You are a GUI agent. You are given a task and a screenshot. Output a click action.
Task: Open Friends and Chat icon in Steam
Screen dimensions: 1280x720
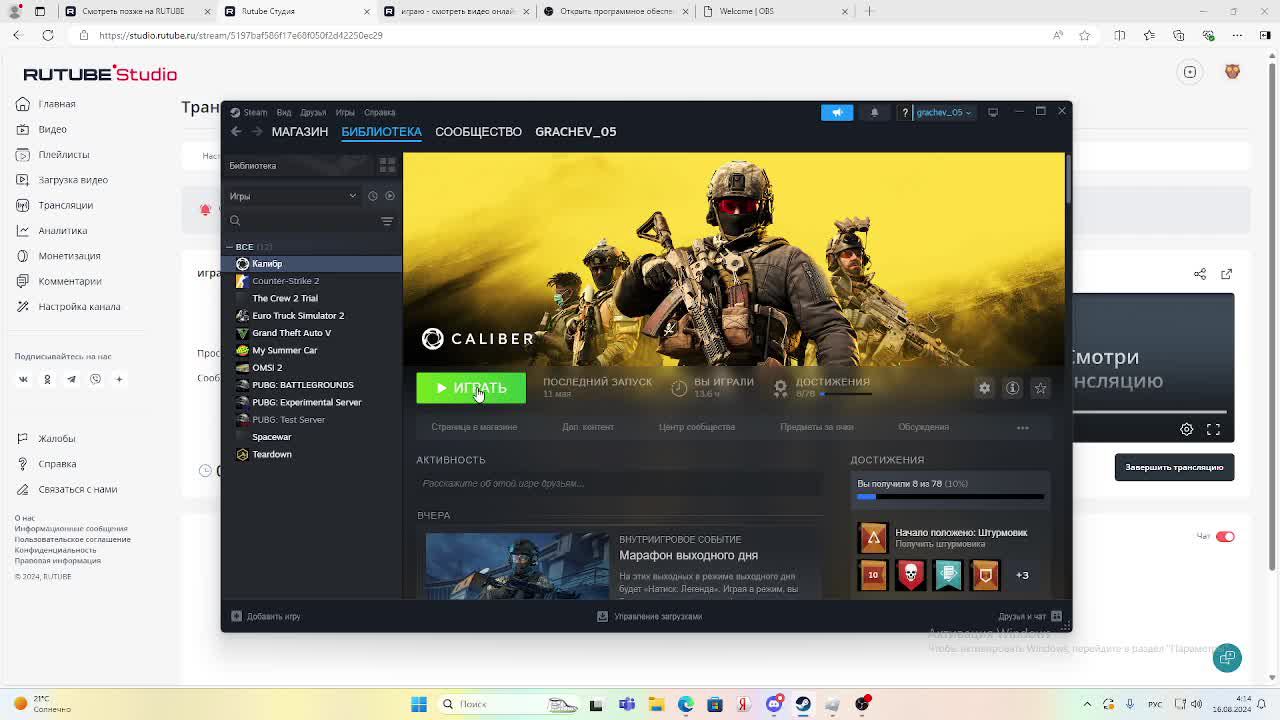point(1056,616)
